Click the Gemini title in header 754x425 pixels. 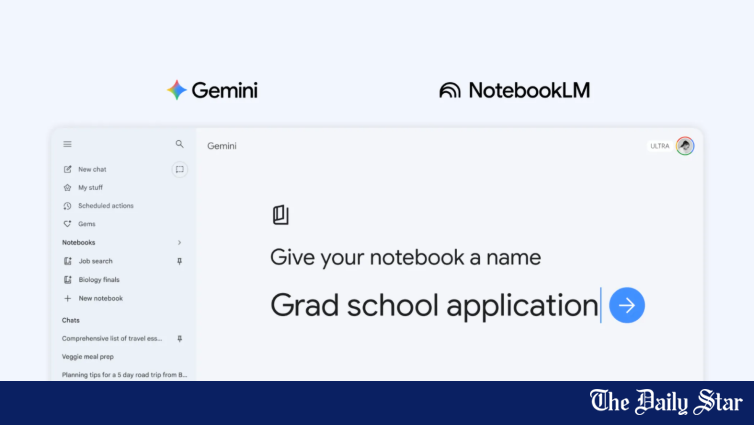click(222, 146)
